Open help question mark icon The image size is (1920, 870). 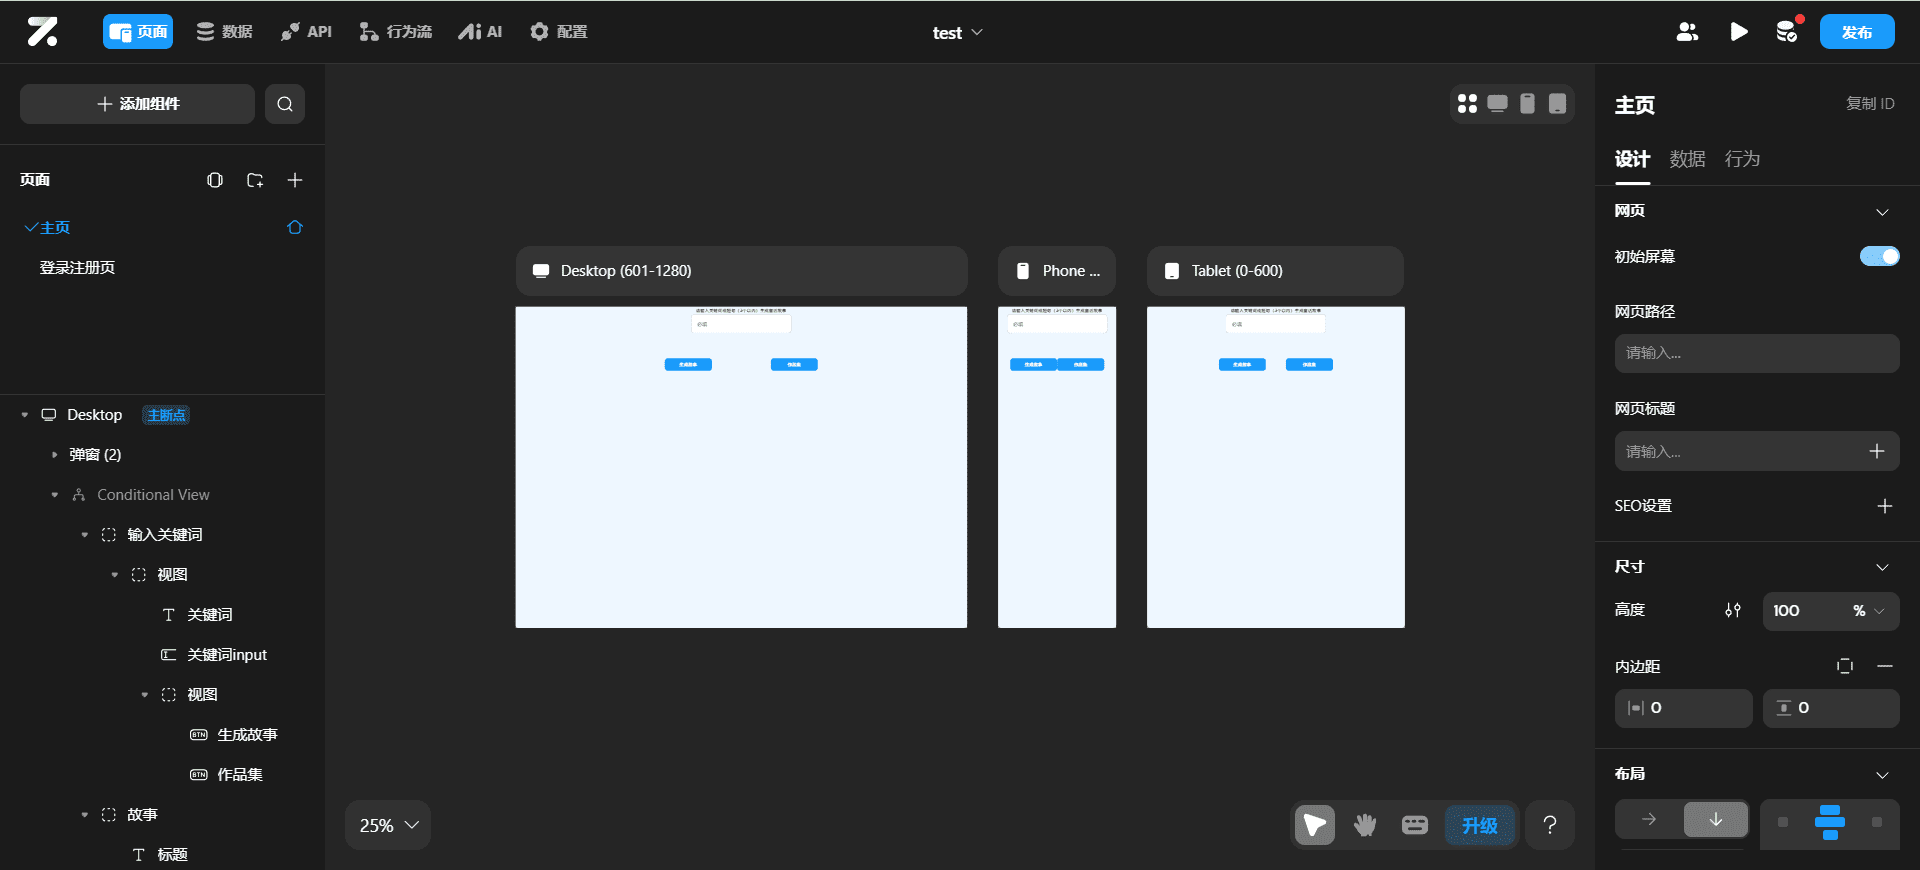[1550, 825]
